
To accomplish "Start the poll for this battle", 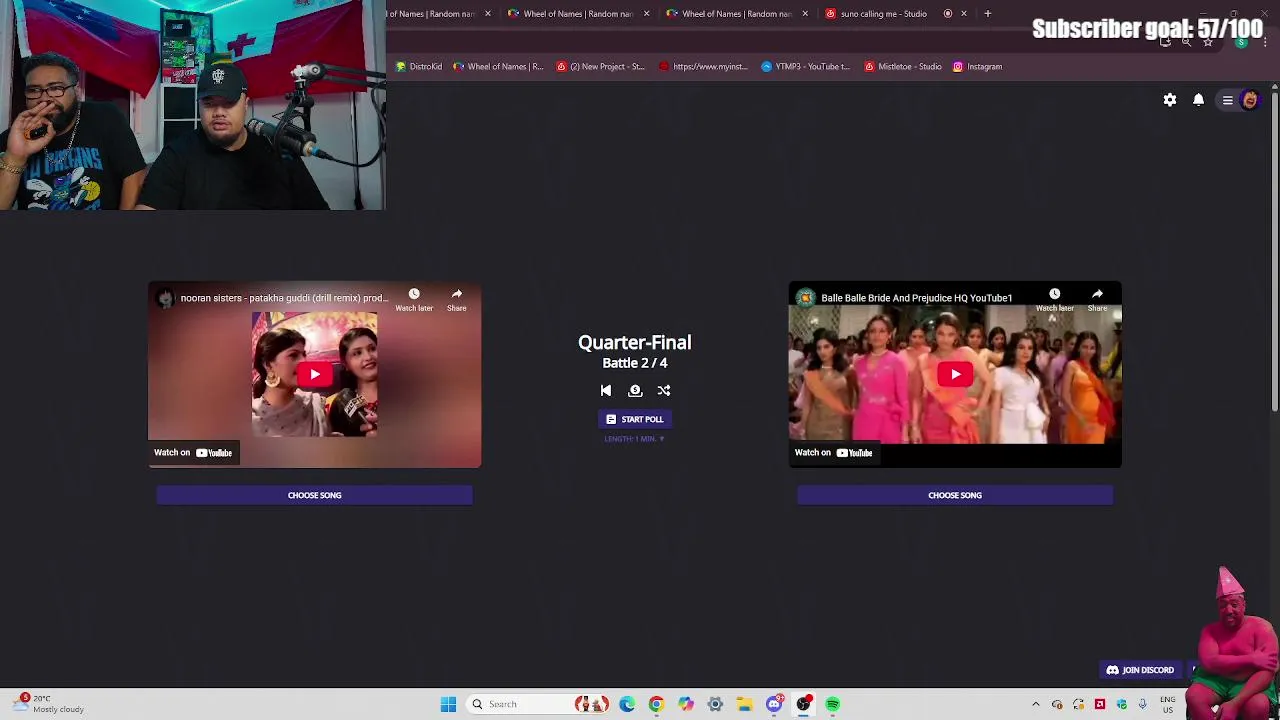I will pos(635,419).
